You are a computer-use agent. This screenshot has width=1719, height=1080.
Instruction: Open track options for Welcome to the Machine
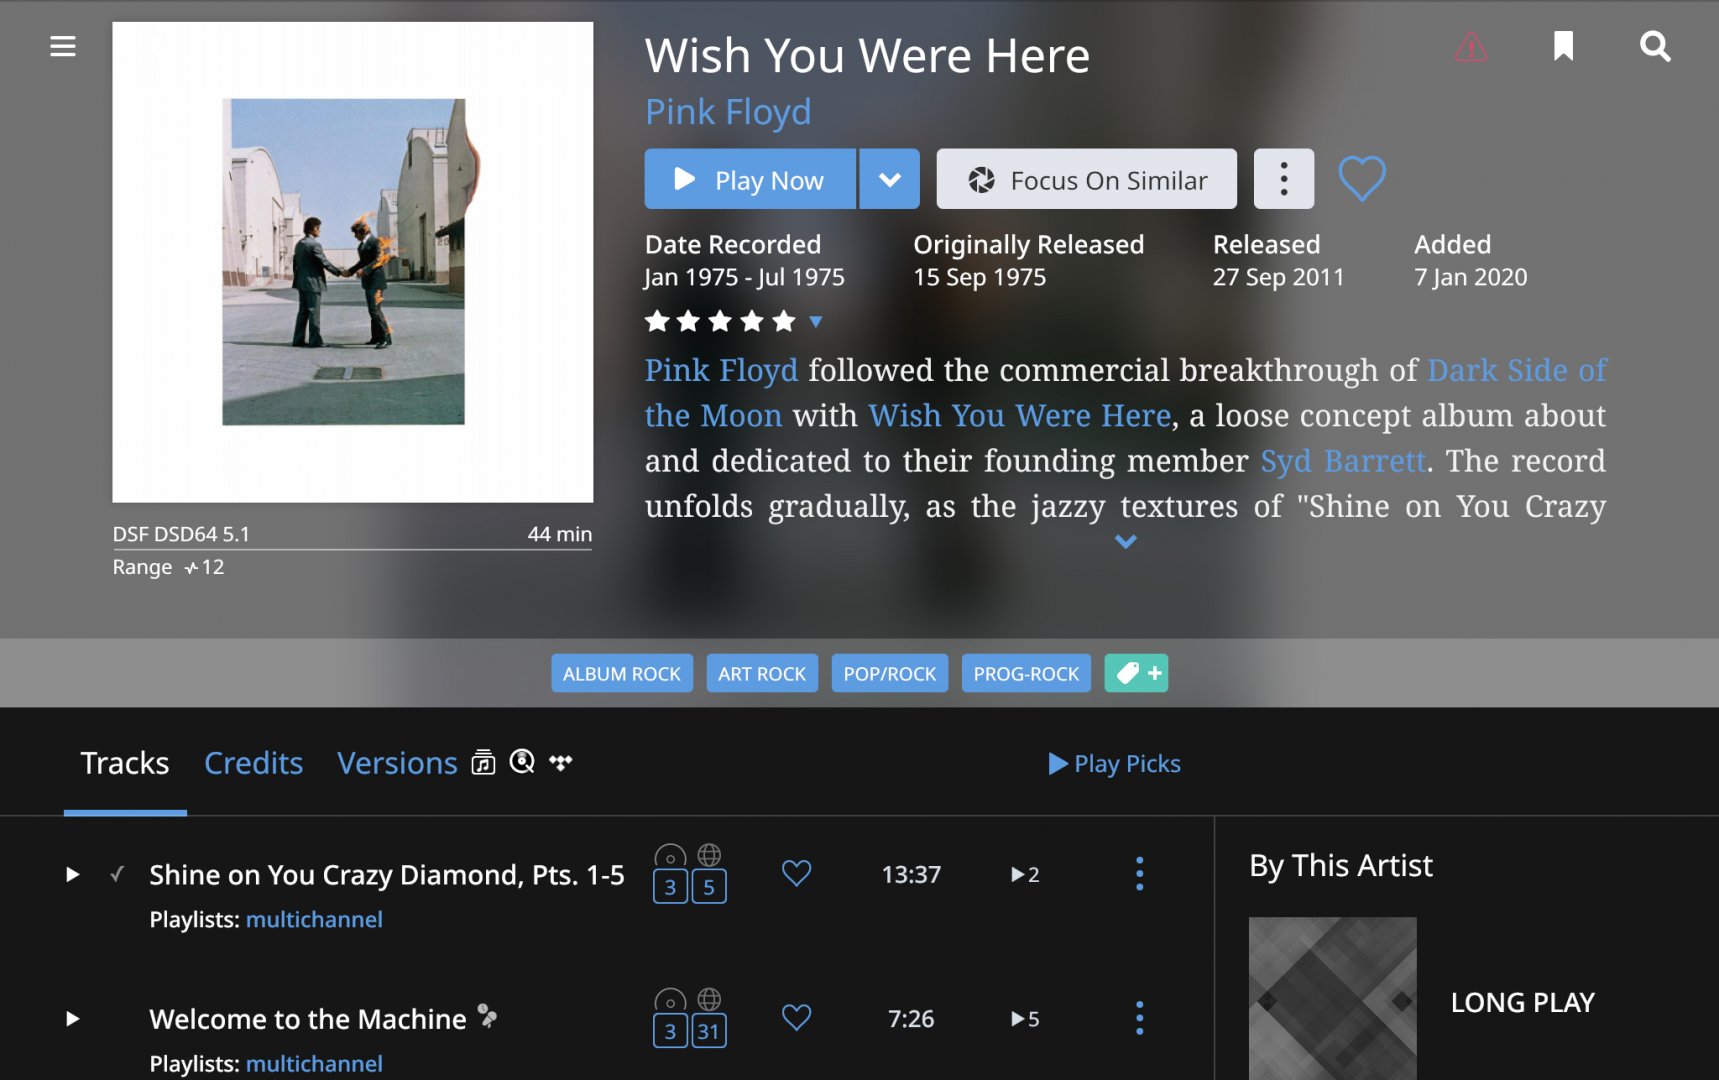[x=1139, y=1018]
